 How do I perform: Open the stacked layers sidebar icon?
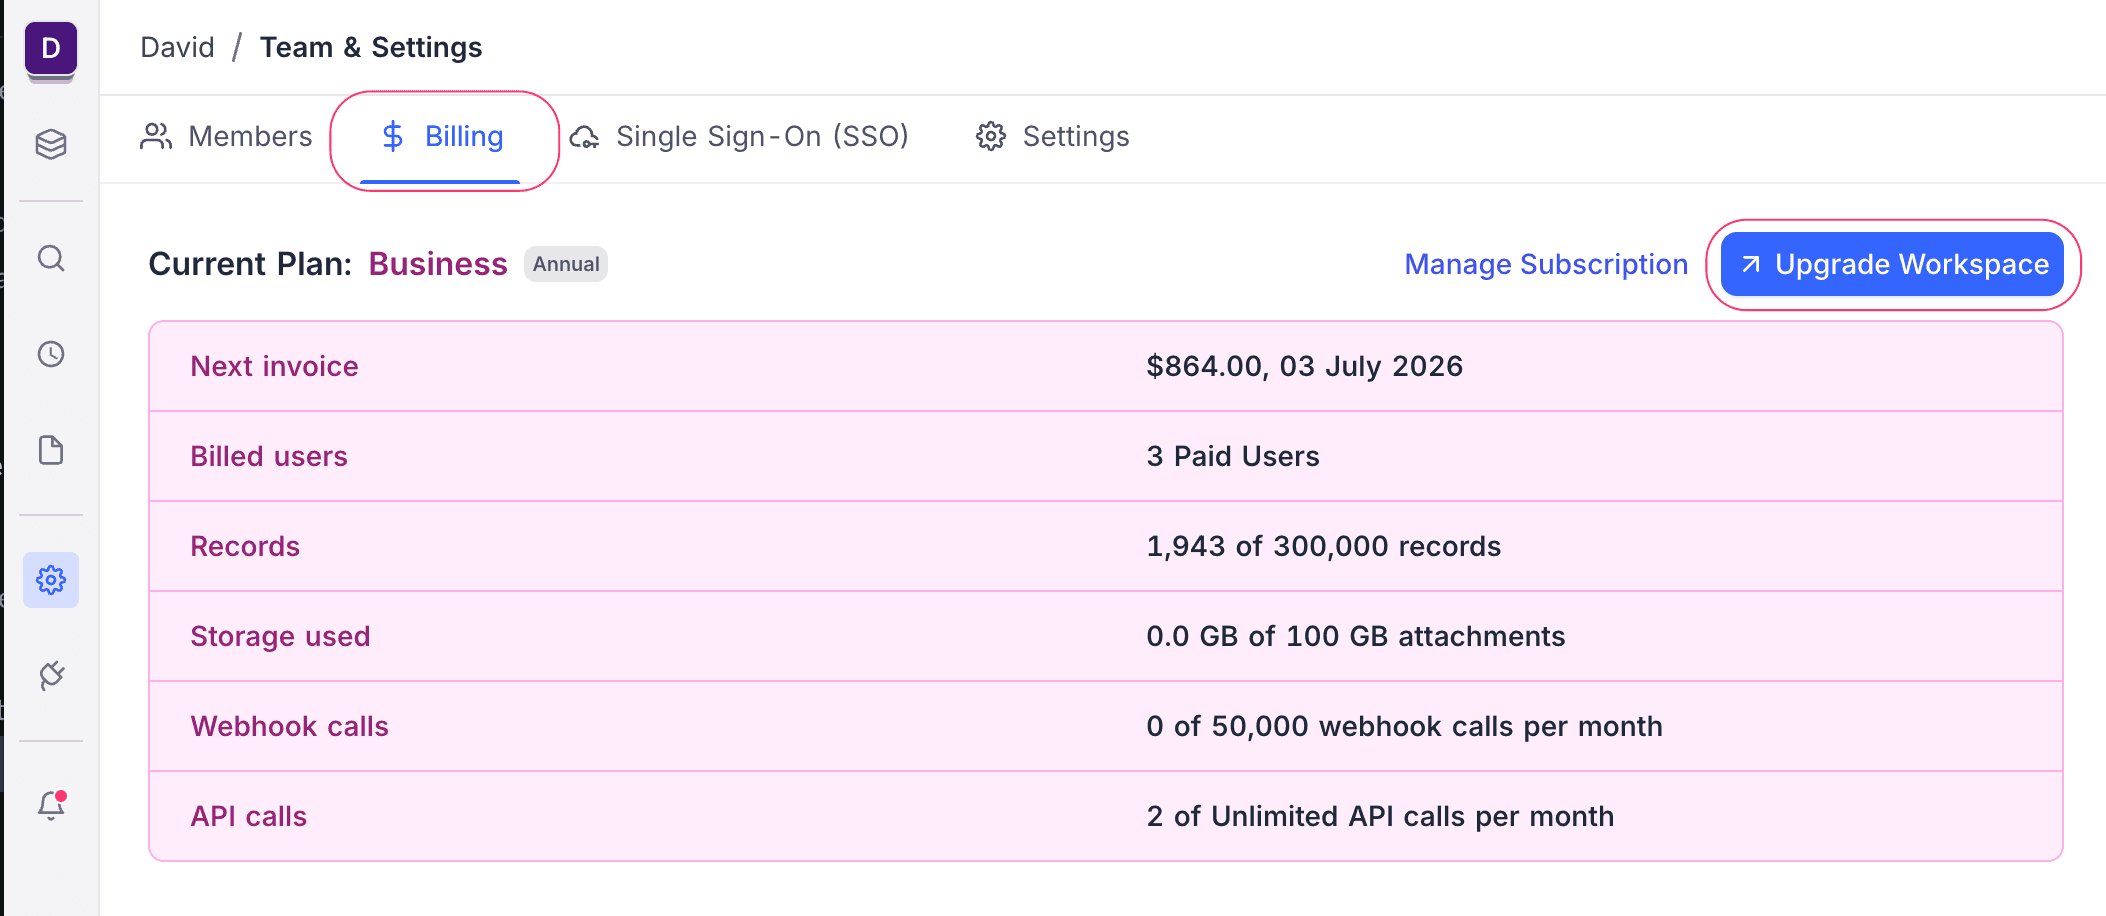(x=51, y=145)
